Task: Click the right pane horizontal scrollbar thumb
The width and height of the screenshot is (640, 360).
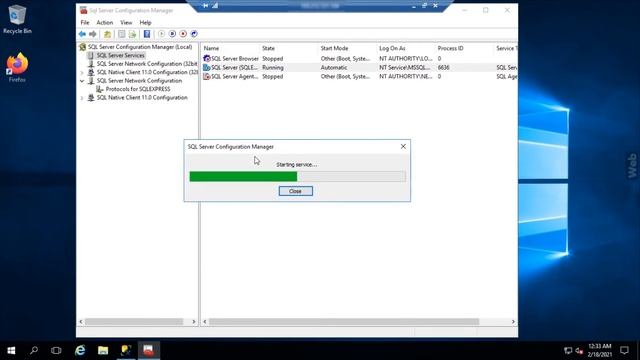Action: (x=344, y=322)
